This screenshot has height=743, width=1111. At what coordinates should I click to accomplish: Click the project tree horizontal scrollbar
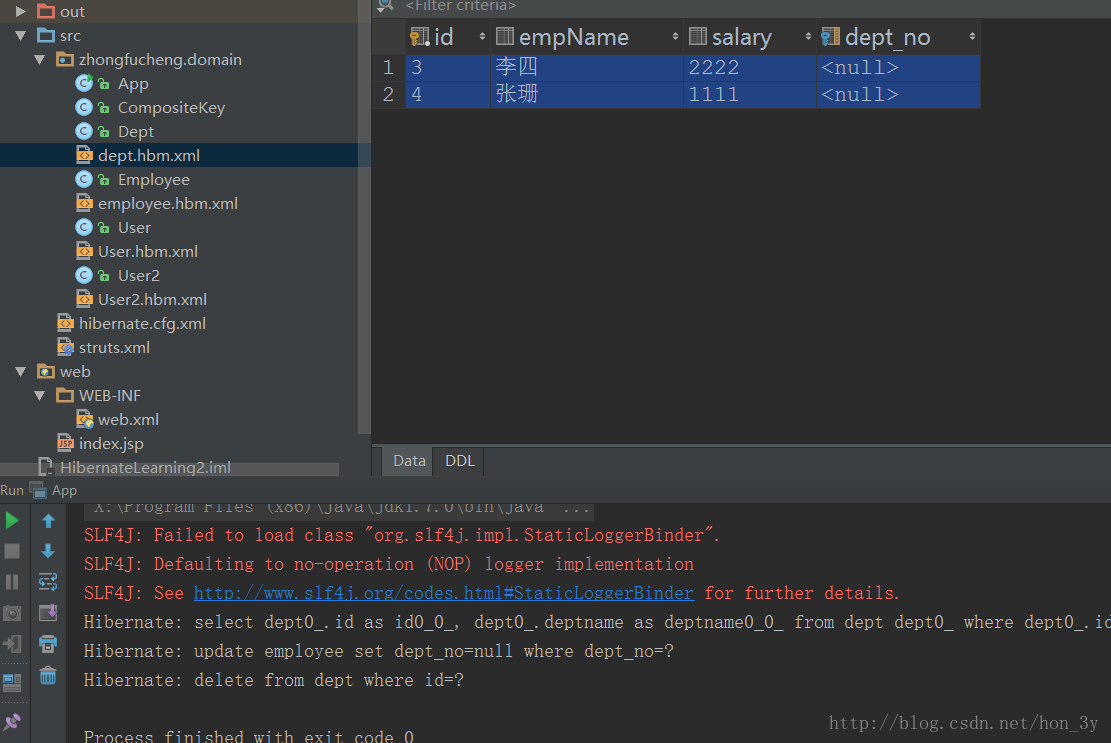(169, 470)
